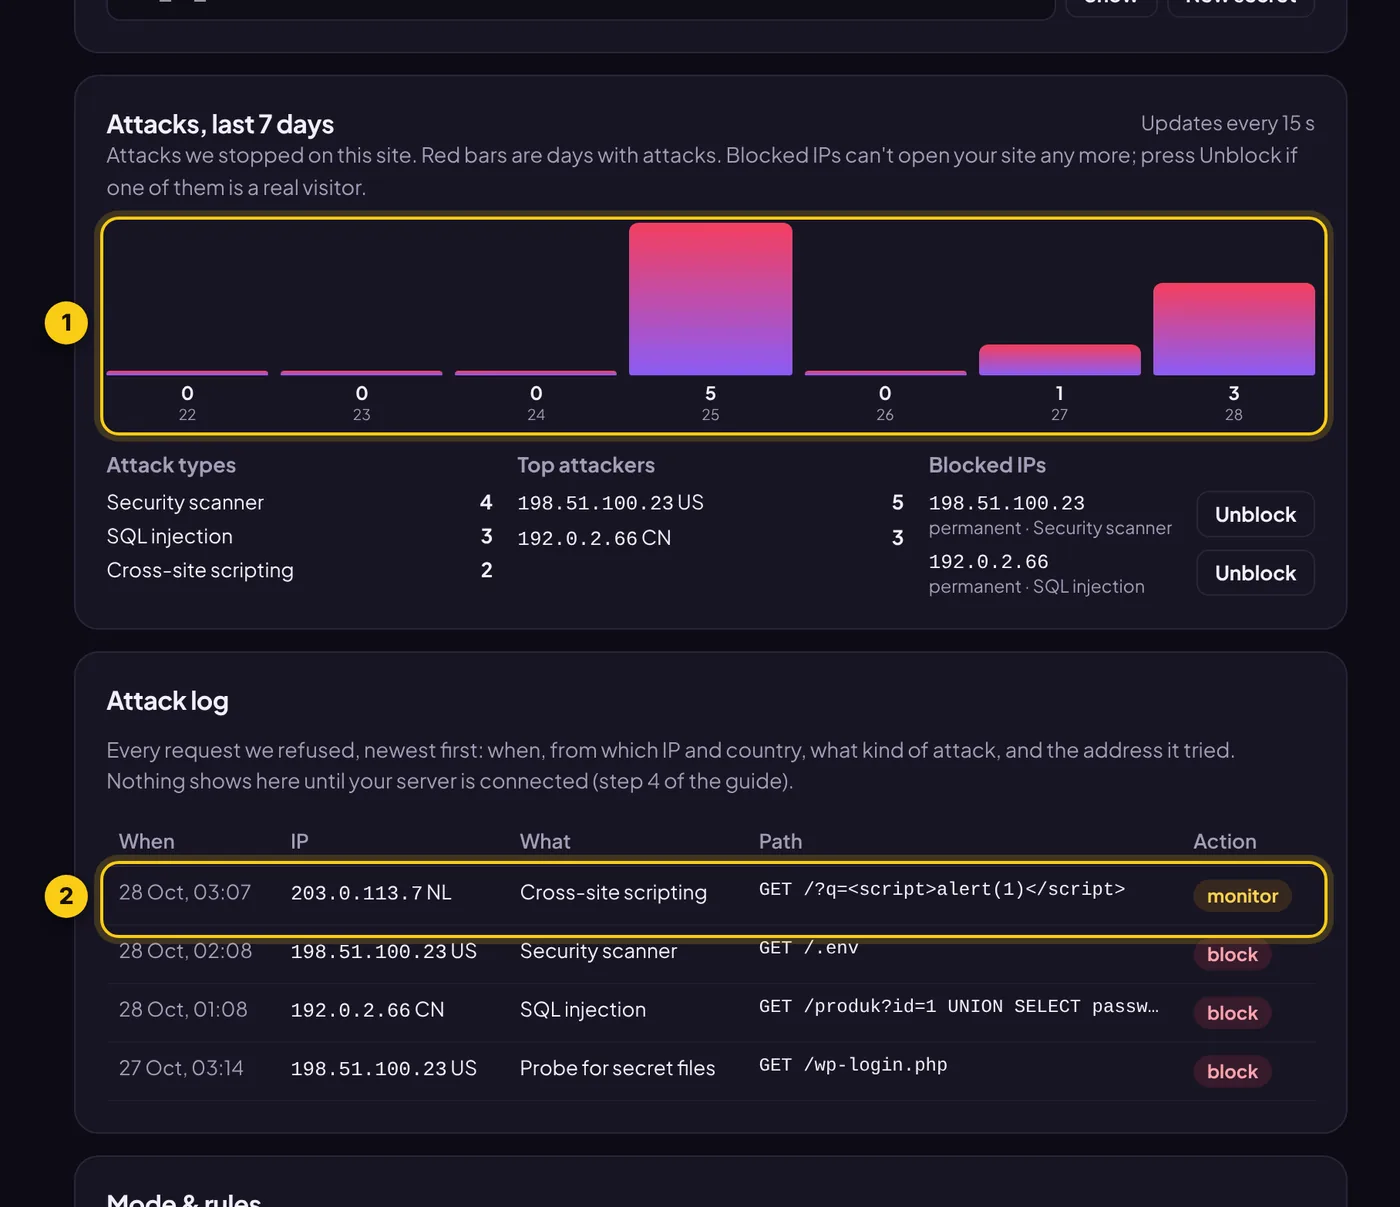Click the chart bar for day 27
The height and width of the screenshot is (1207, 1400).
coord(1059,360)
